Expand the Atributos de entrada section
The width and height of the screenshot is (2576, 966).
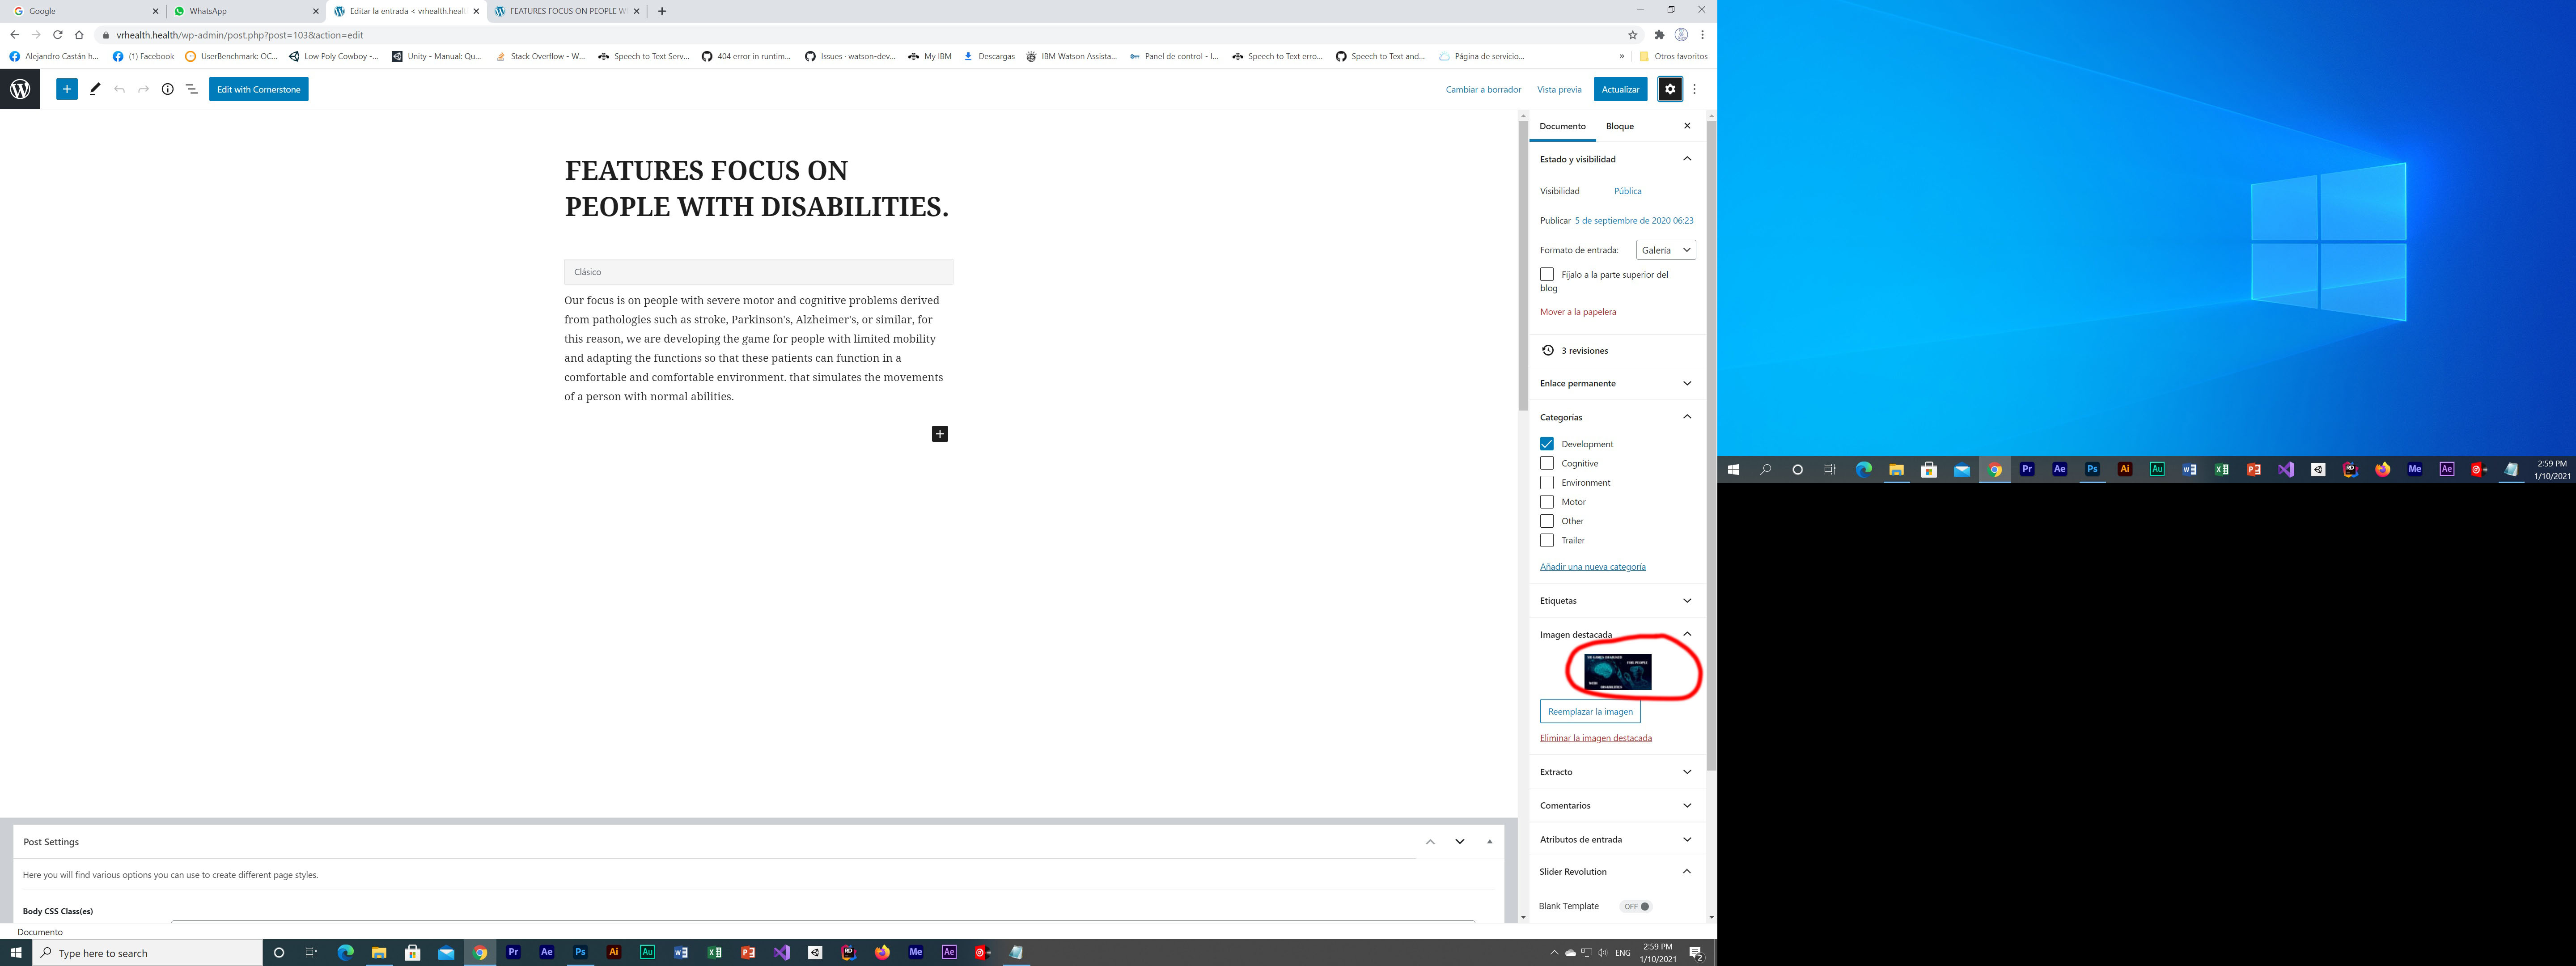pyautogui.click(x=1687, y=840)
